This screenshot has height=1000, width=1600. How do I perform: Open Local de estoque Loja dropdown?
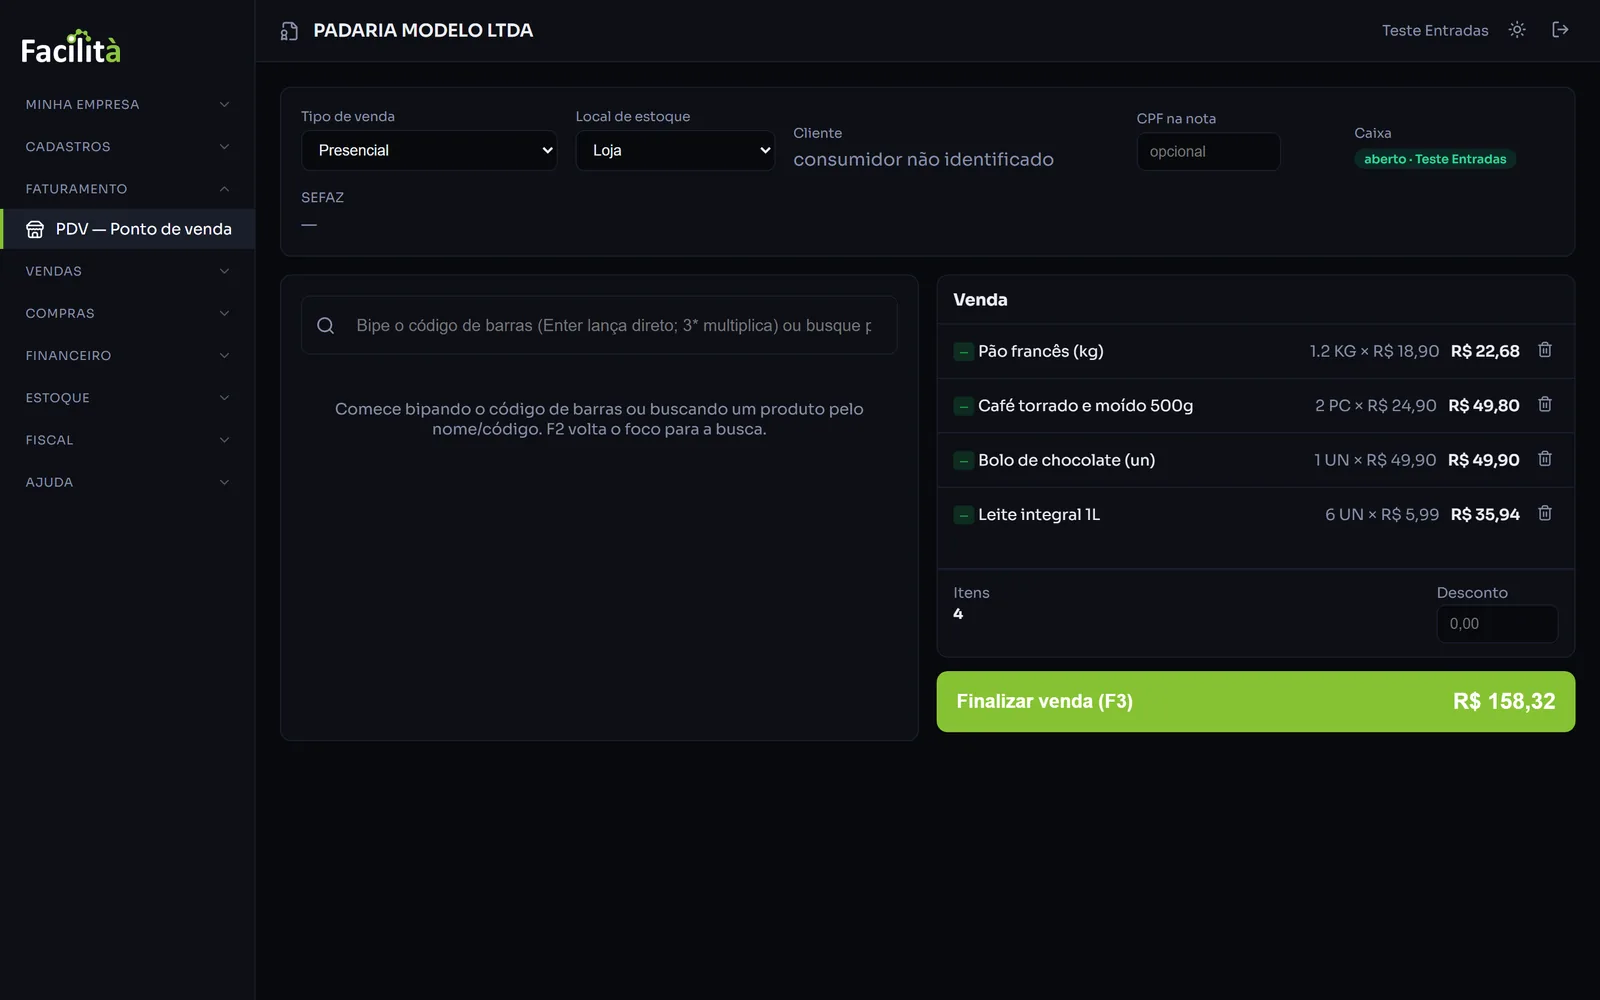[675, 150]
